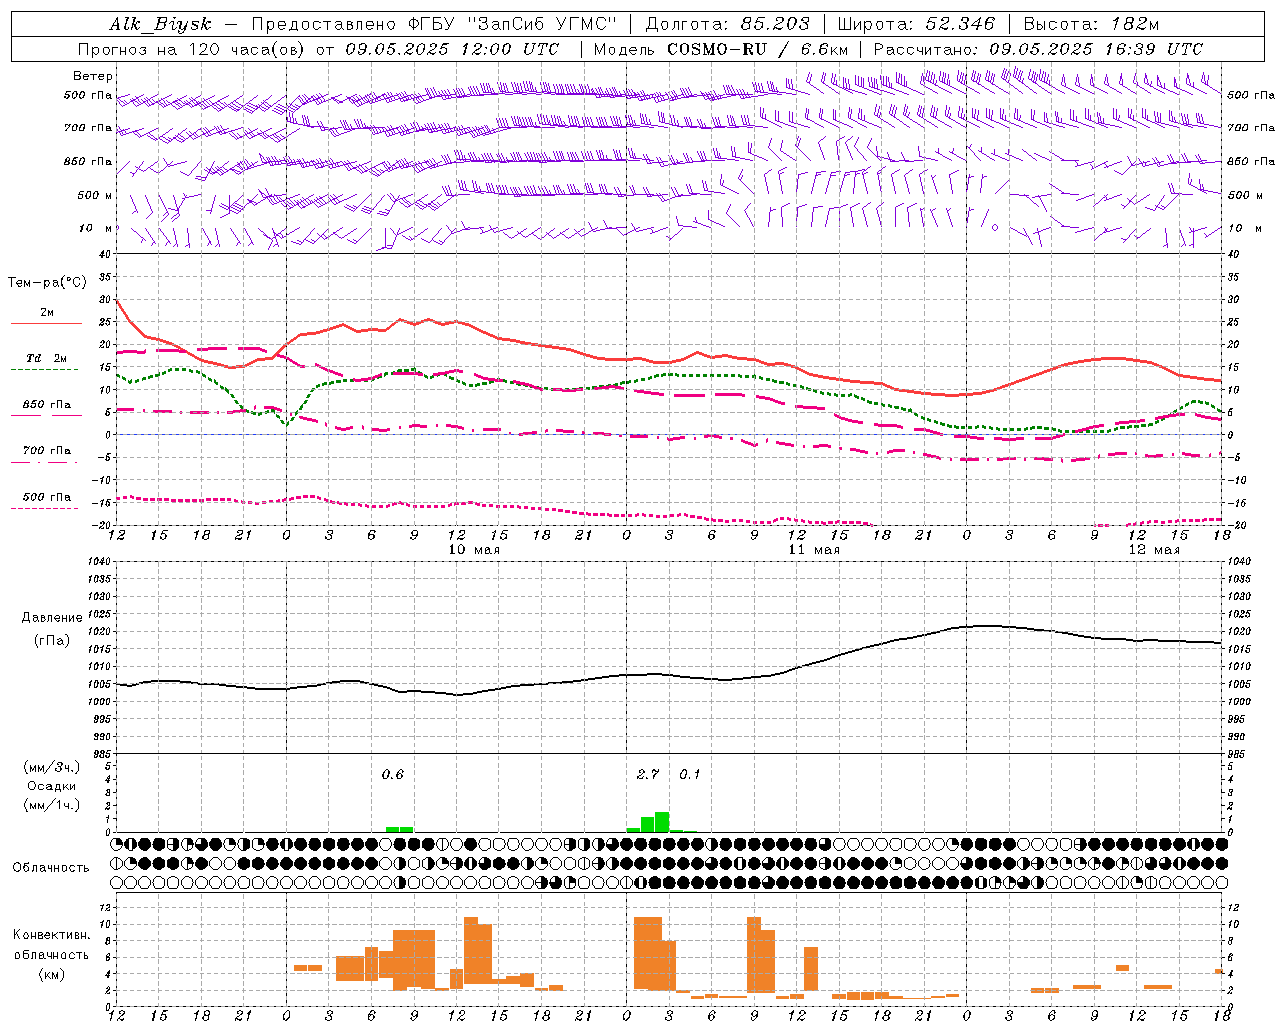This screenshot has width=1280, height=1024.
Task: Click the (мм/3ч.) precipitation unit label
Action: click(x=52, y=767)
